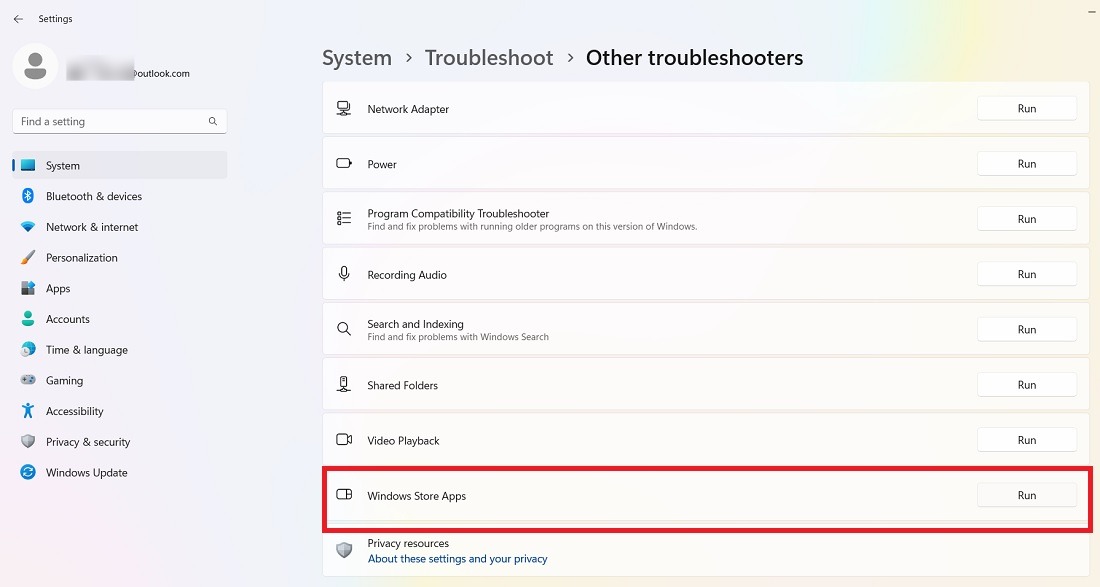Click the Find a setting search box
The image size is (1100, 587).
point(119,120)
